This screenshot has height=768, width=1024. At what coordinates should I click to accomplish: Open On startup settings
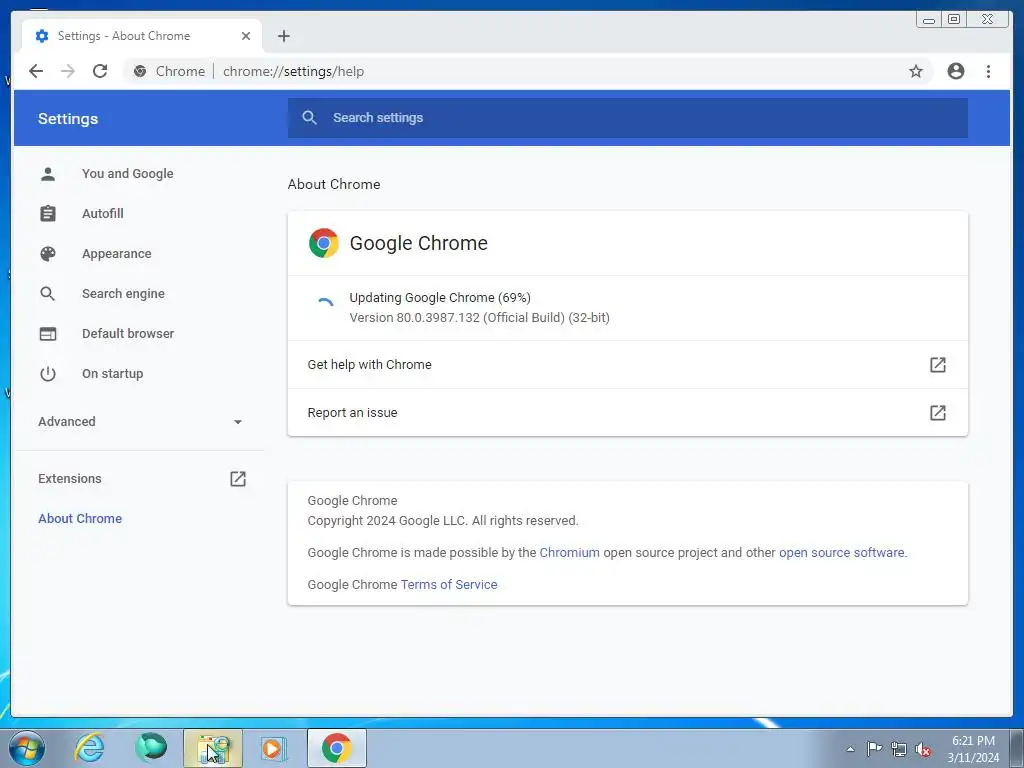[x=112, y=374]
